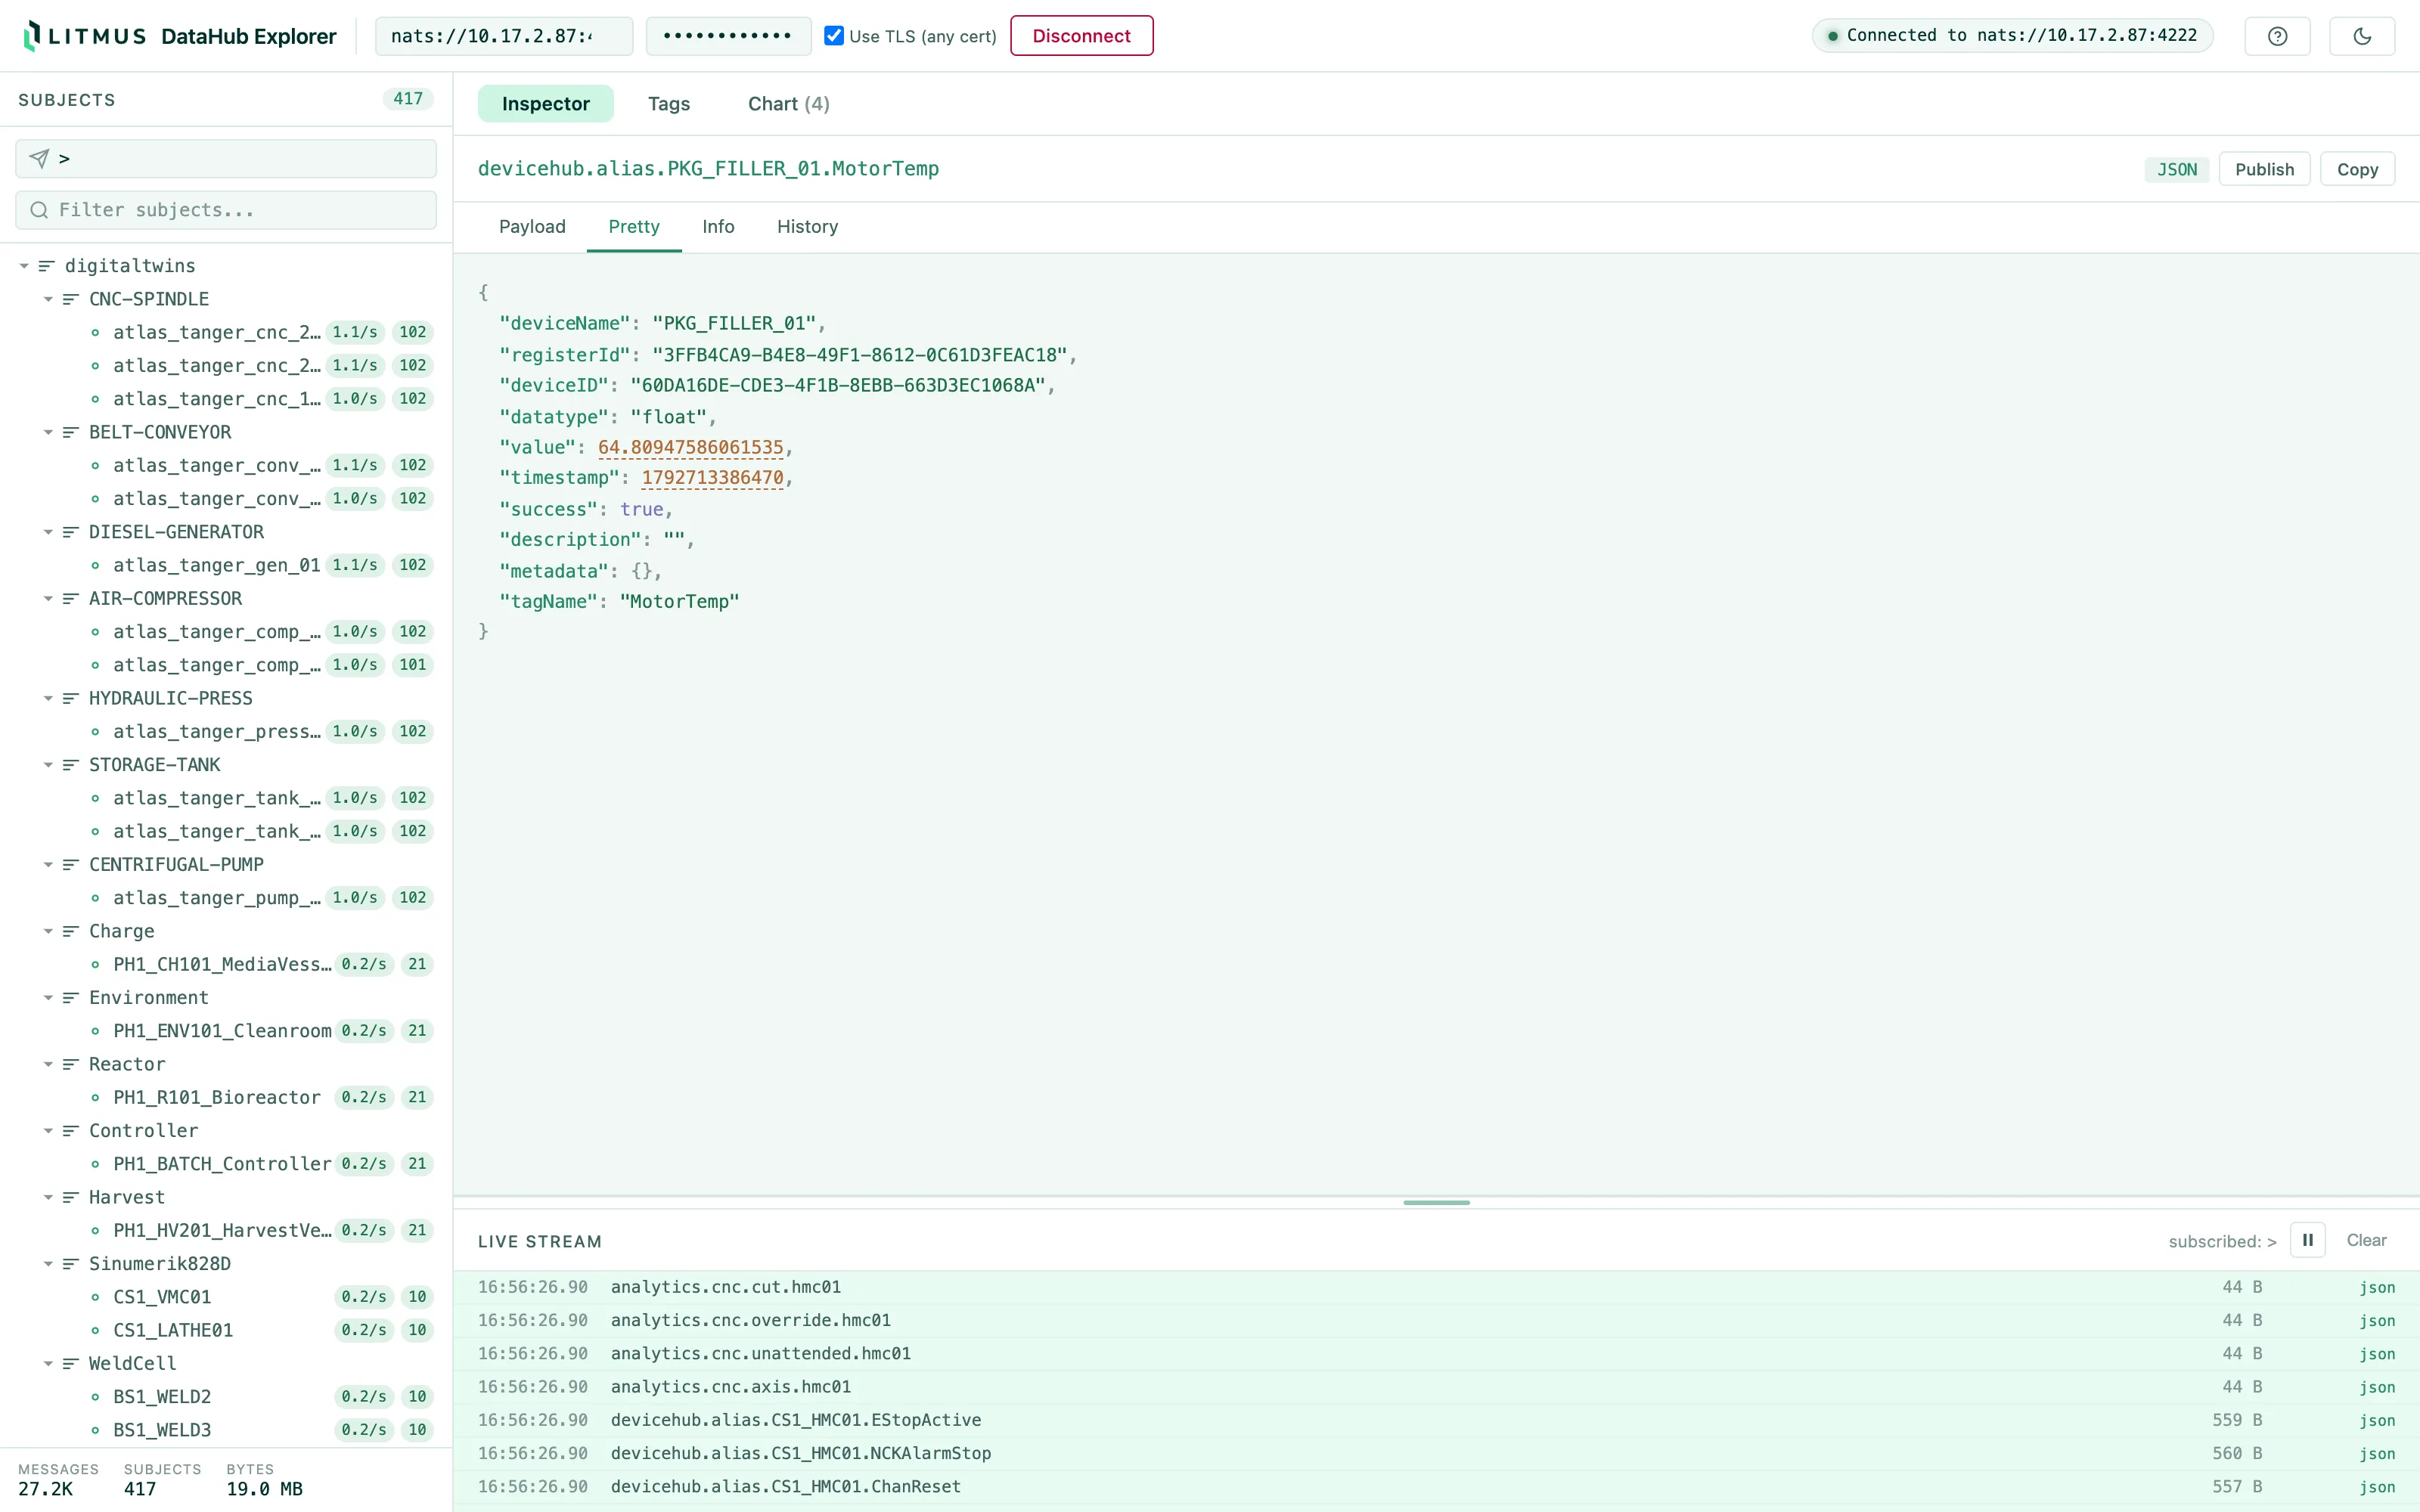
Task: Collapse the digitaltwins tree
Action: (x=24, y=266)
